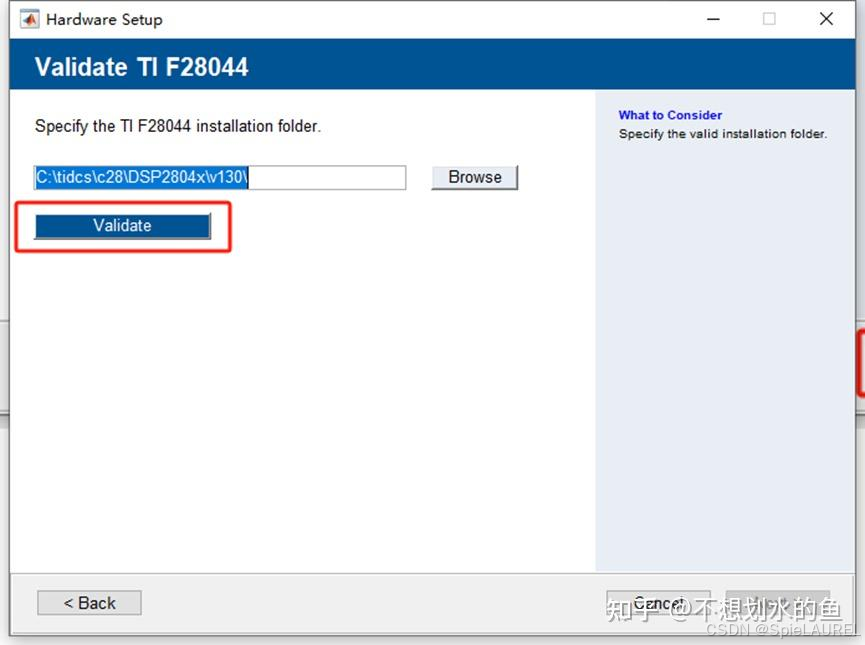The height and width of the screenshot is (645, 865).
Task: Cancel the Hardware Setup wizard
Action: (x=658, y=603)
